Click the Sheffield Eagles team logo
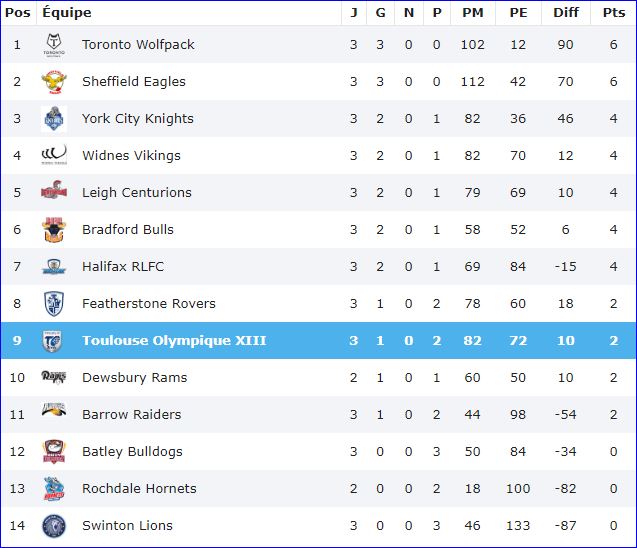Screen dimensions: 637x548 click(54, 82)
